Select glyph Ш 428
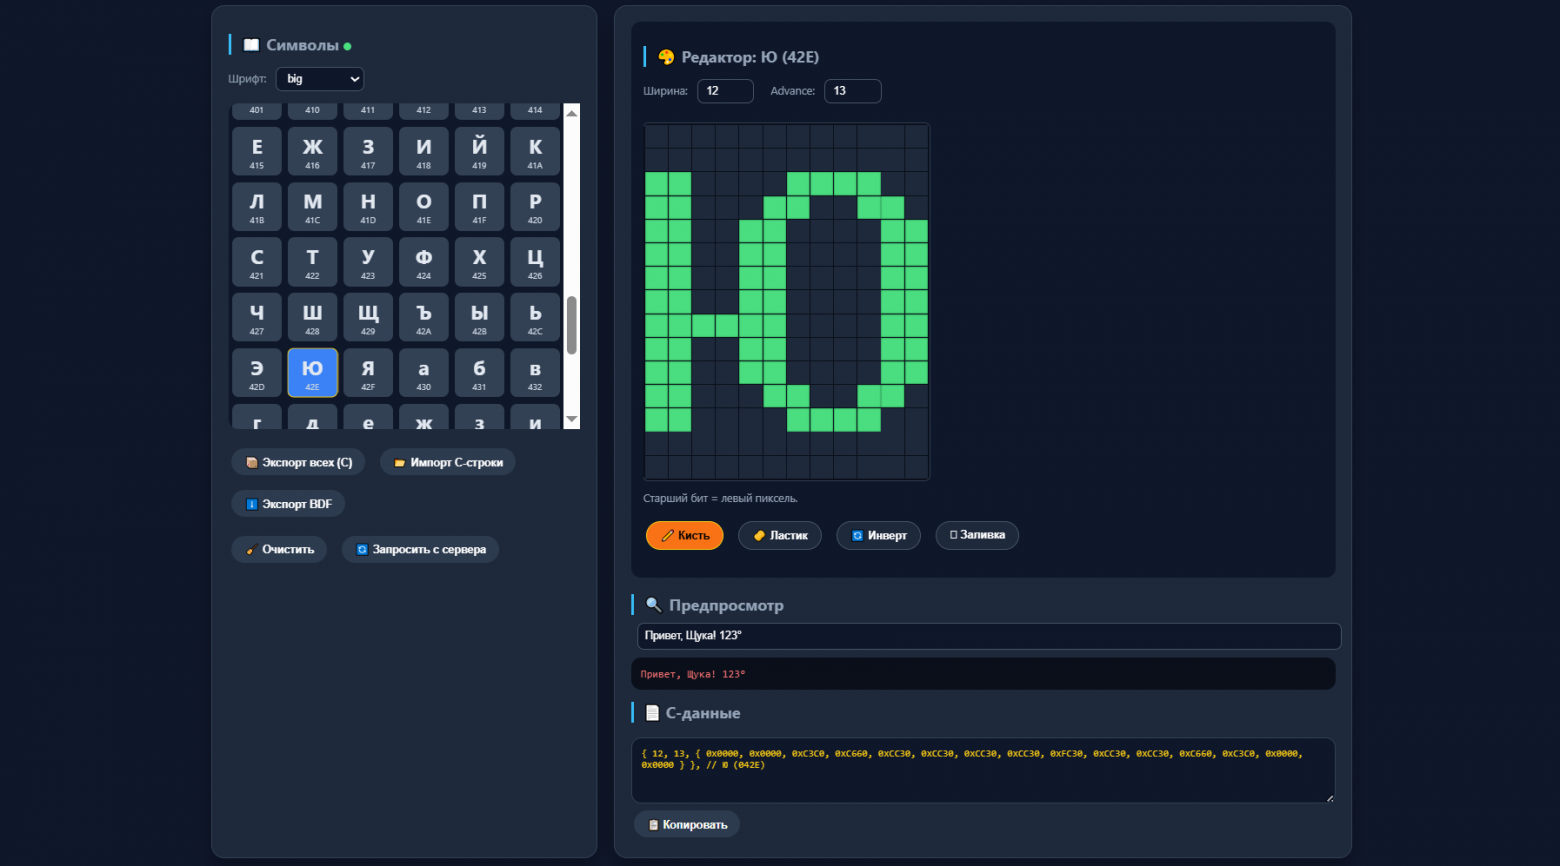The width and height of the screenshot is (1560, 866). coord(313,318)
